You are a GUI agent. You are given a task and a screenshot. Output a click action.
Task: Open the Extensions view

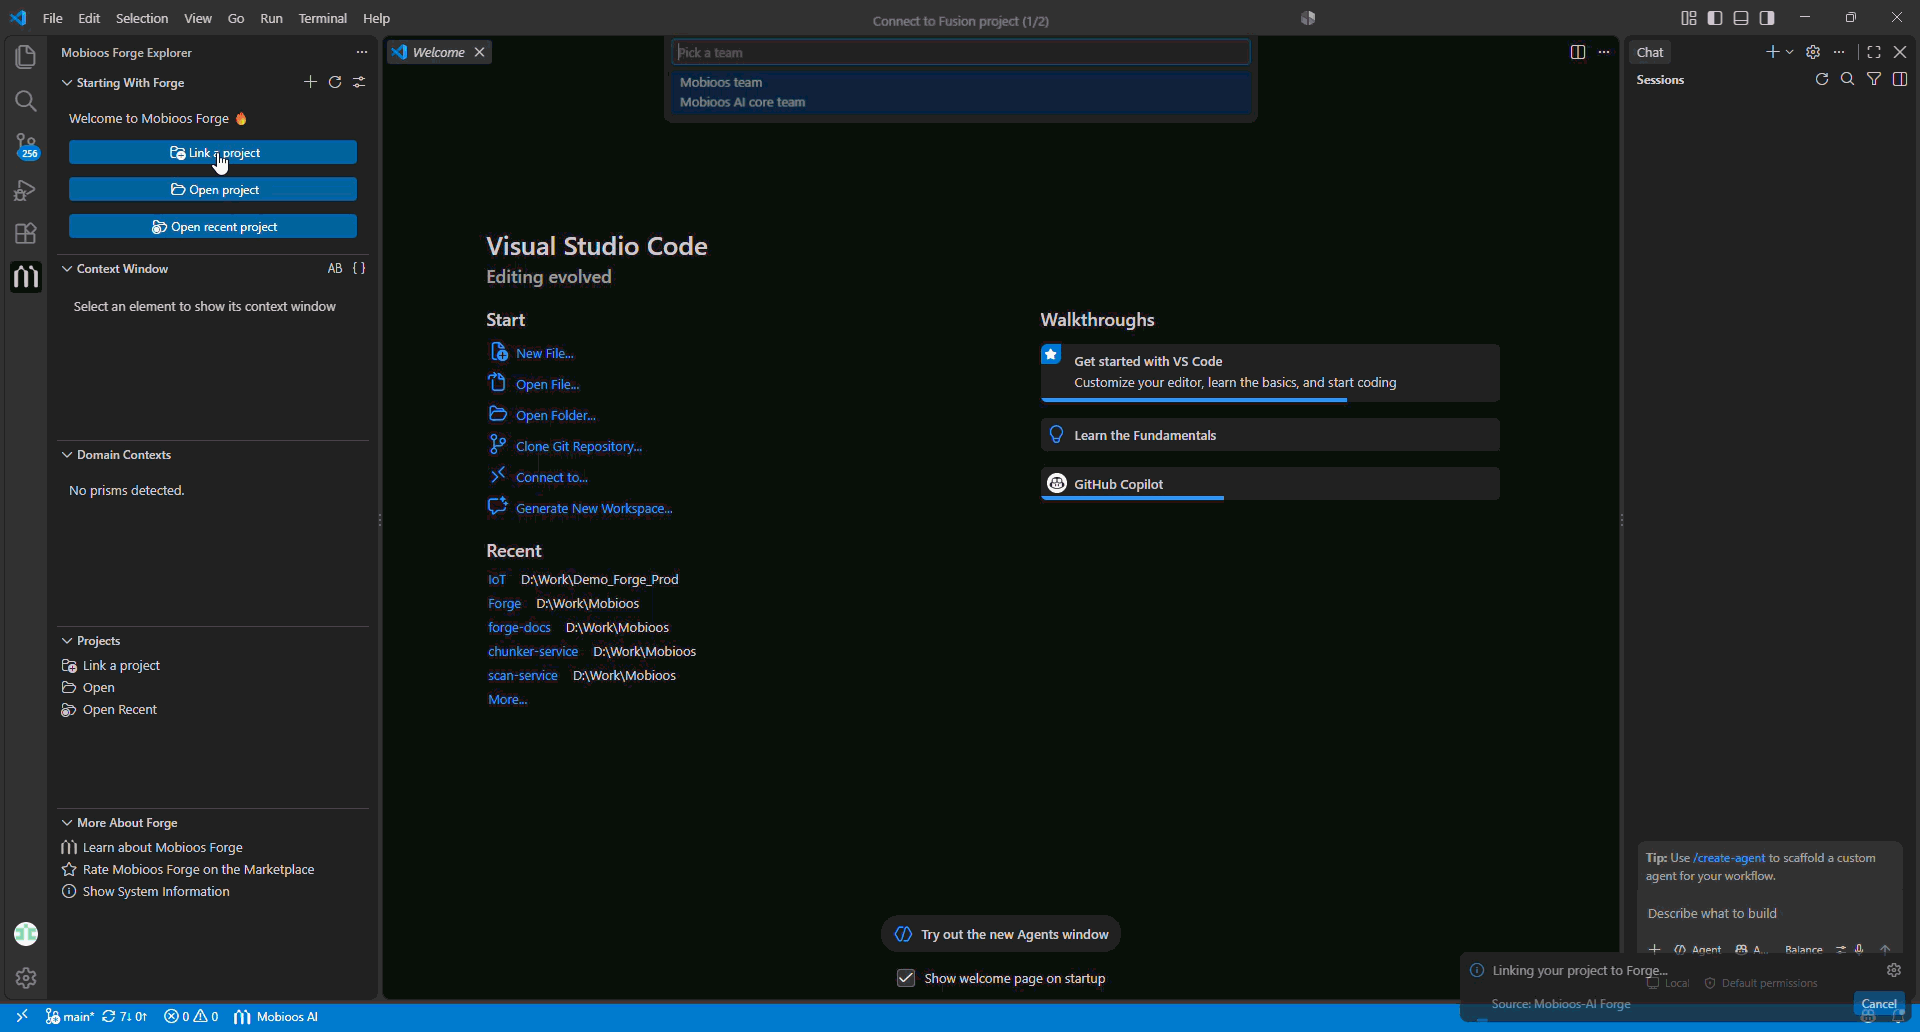tap(26, 234)
